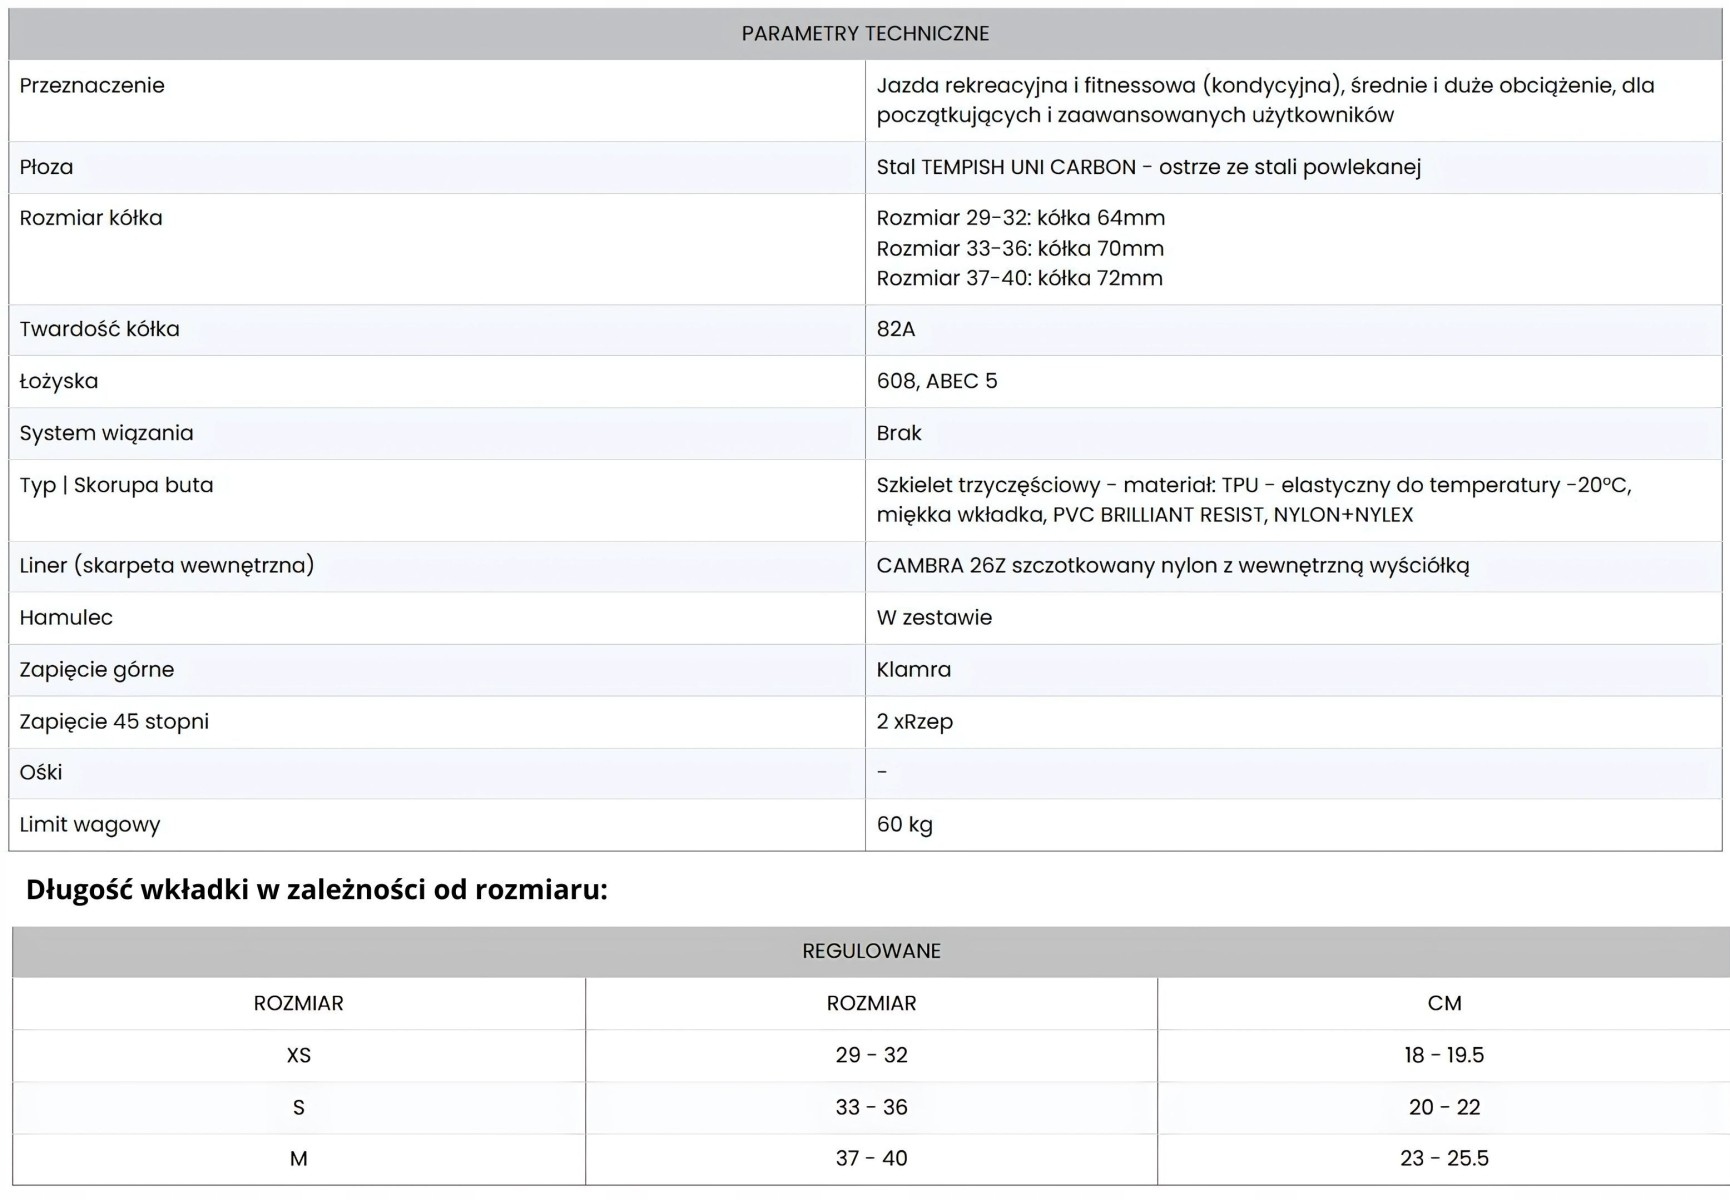Click the Stal TEMPISH UNI CARBON value
Screen dimensions: 1730x1200
(x=1148, y=167)
